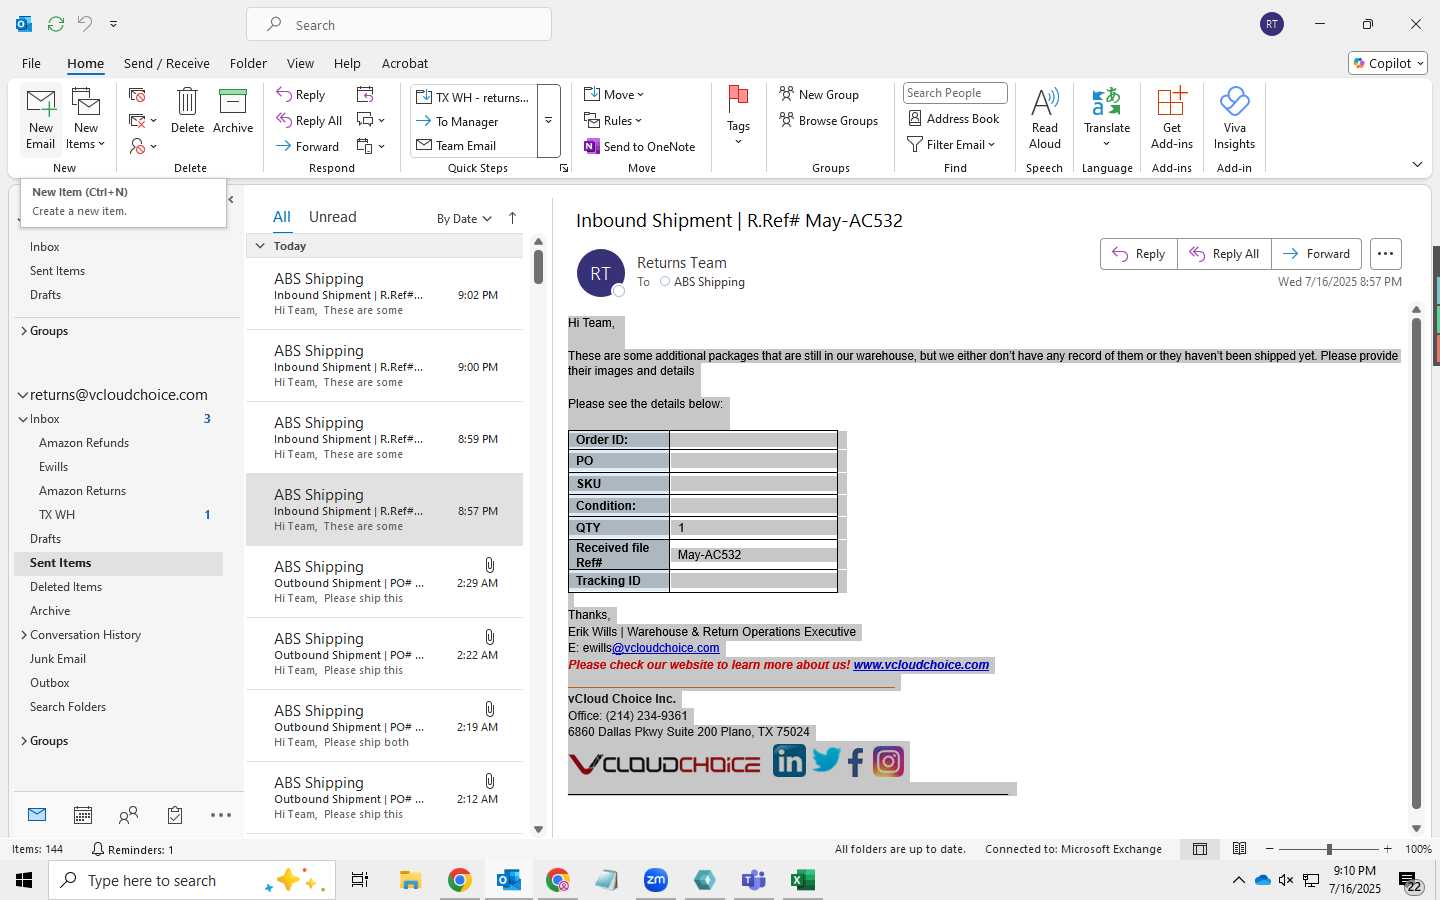Screen dimensions: 1440x900
Task: Switch to Calendar view in navigation bar
Action: (x=83, y=815)
